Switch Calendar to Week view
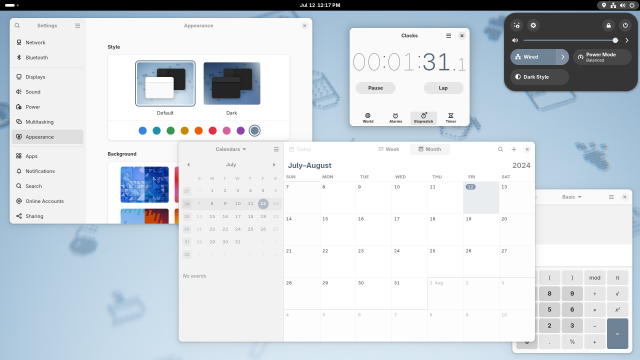 (389, 149)
